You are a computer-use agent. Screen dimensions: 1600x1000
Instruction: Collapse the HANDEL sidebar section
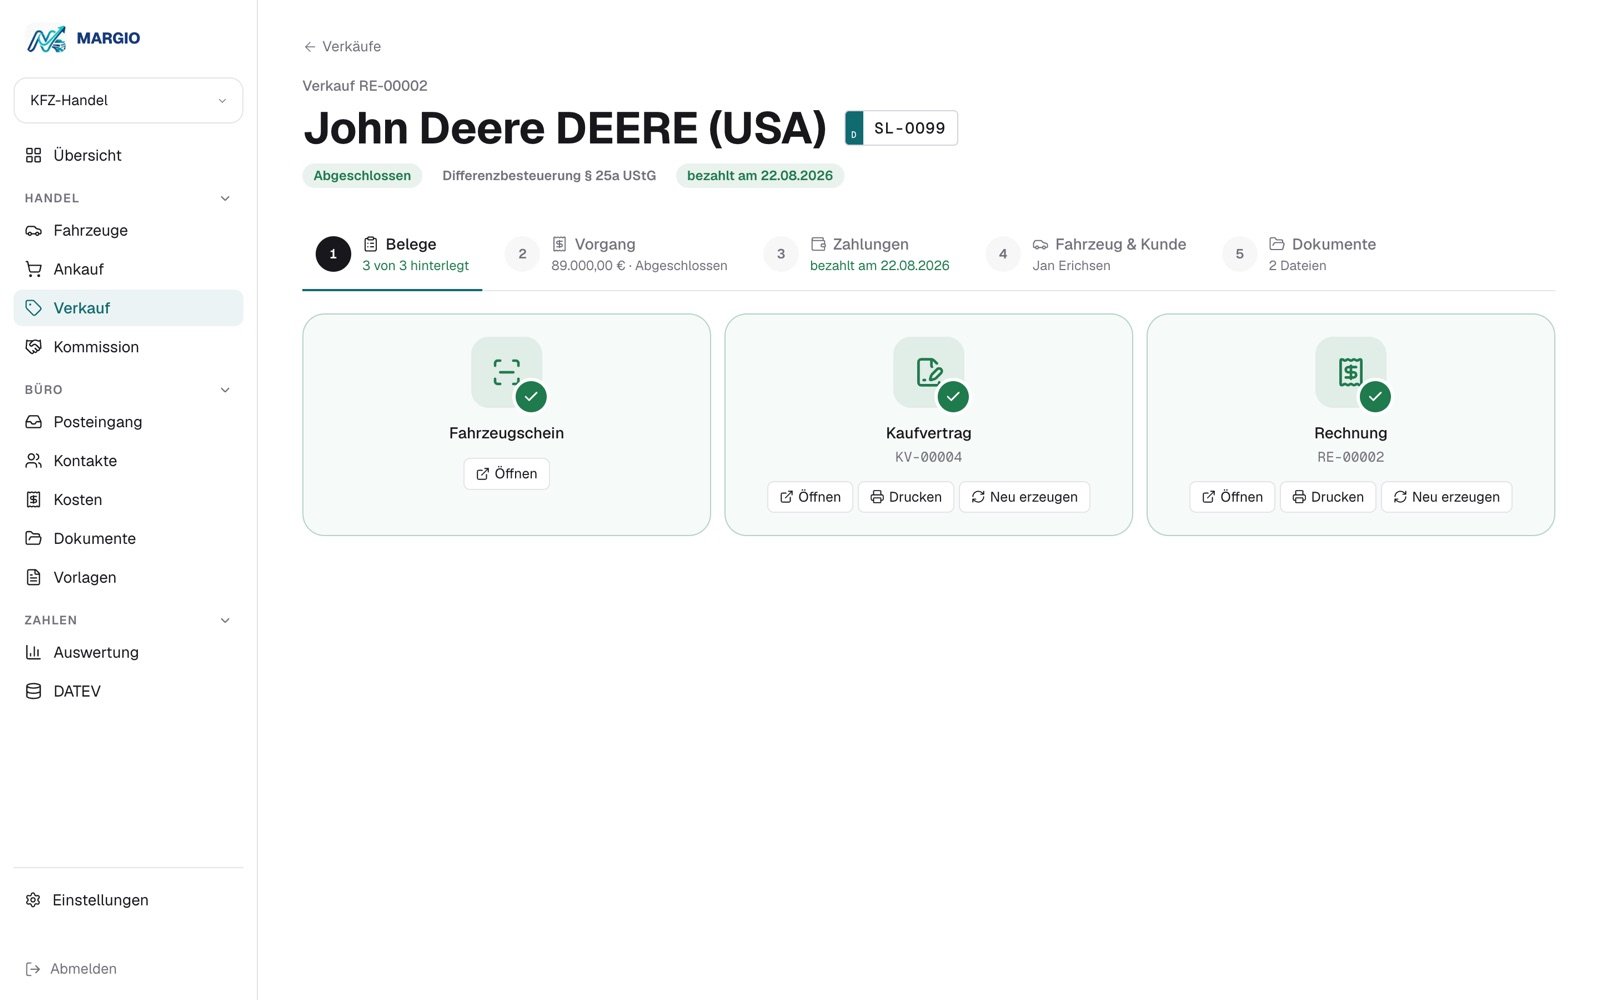[x=225, y=198]
